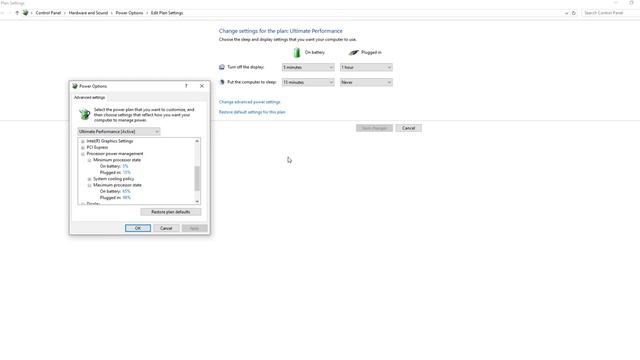
Task: Click OK in Power Options dialog
Action: 138,228
